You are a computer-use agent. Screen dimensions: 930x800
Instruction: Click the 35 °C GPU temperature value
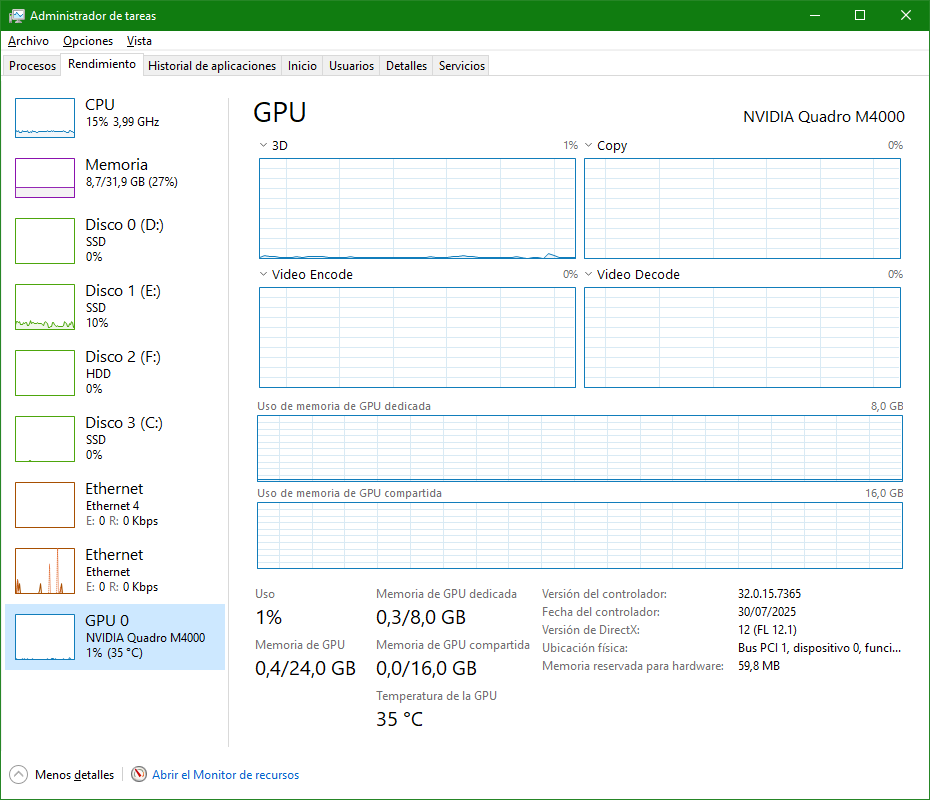pos(399,719)
